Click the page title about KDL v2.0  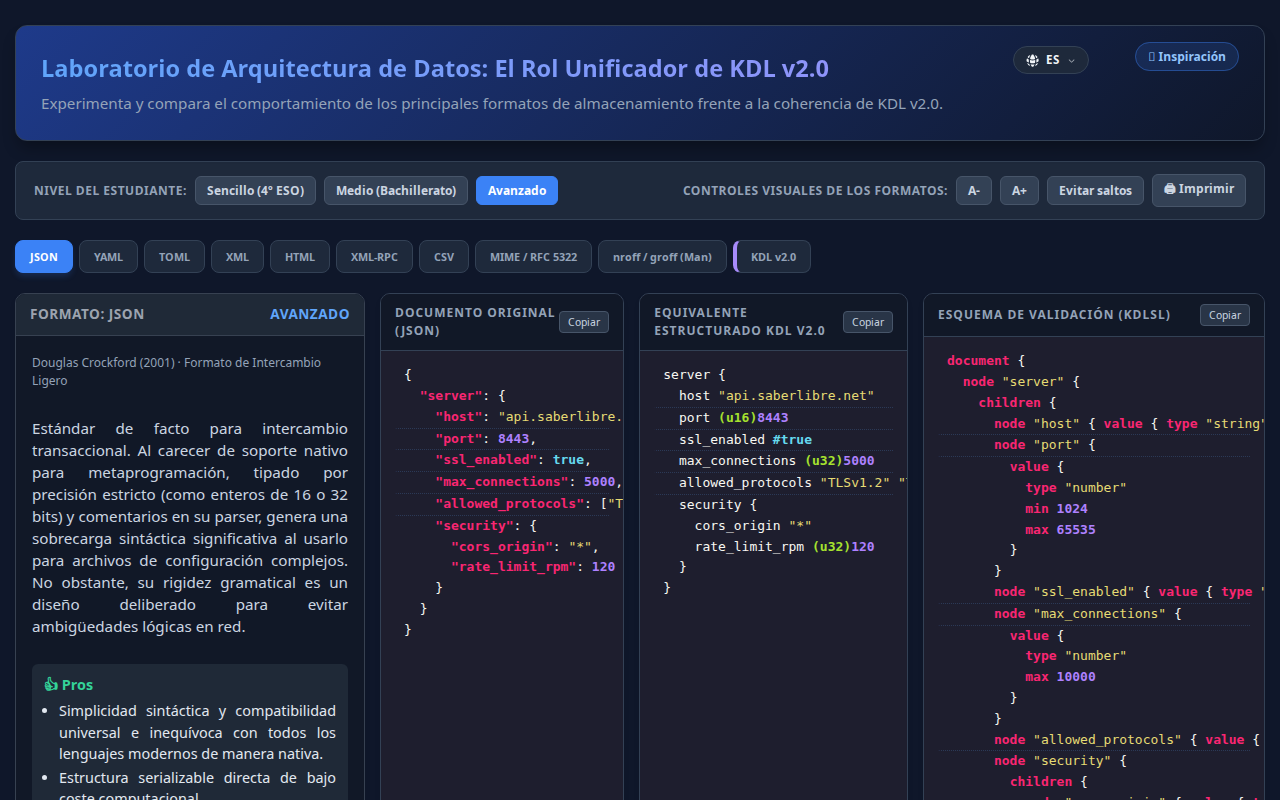pyautogui.click(x=435, y=69)
